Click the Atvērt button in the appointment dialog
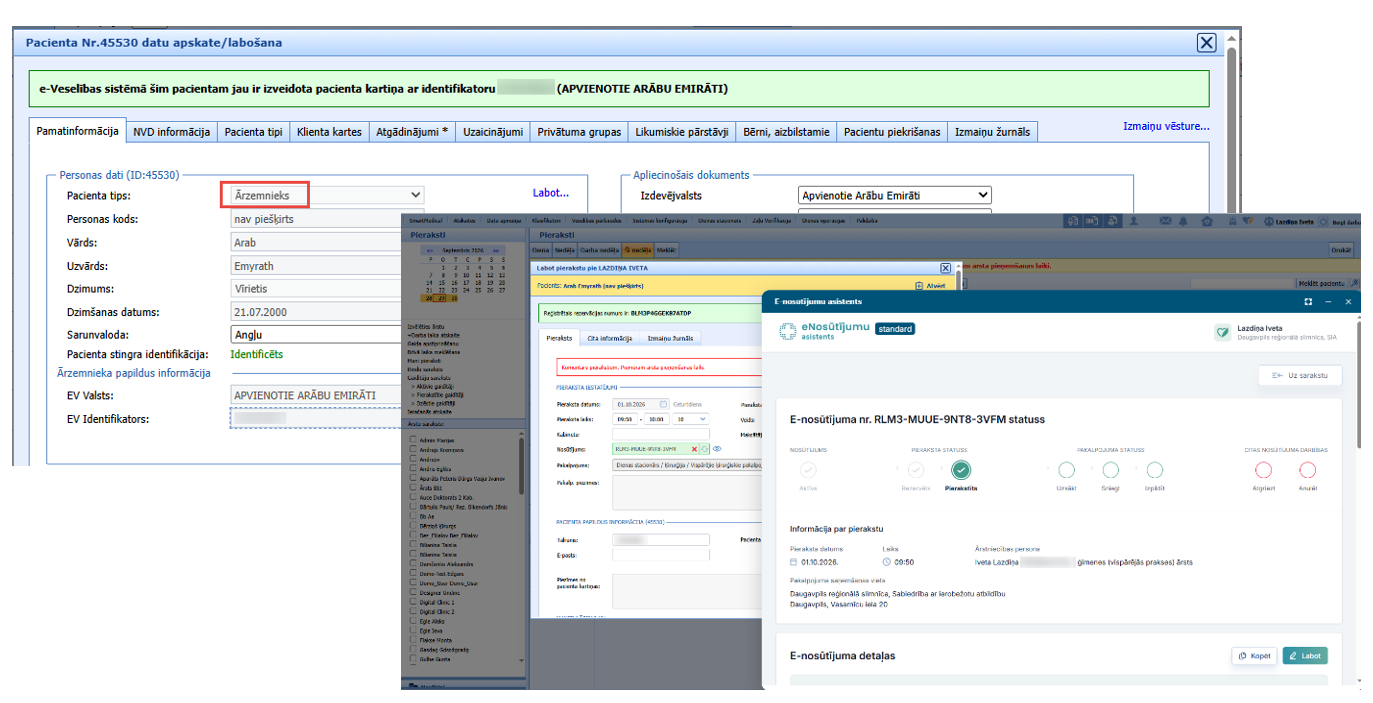This screenshot has height=703, width=1373. pos(930,286)
